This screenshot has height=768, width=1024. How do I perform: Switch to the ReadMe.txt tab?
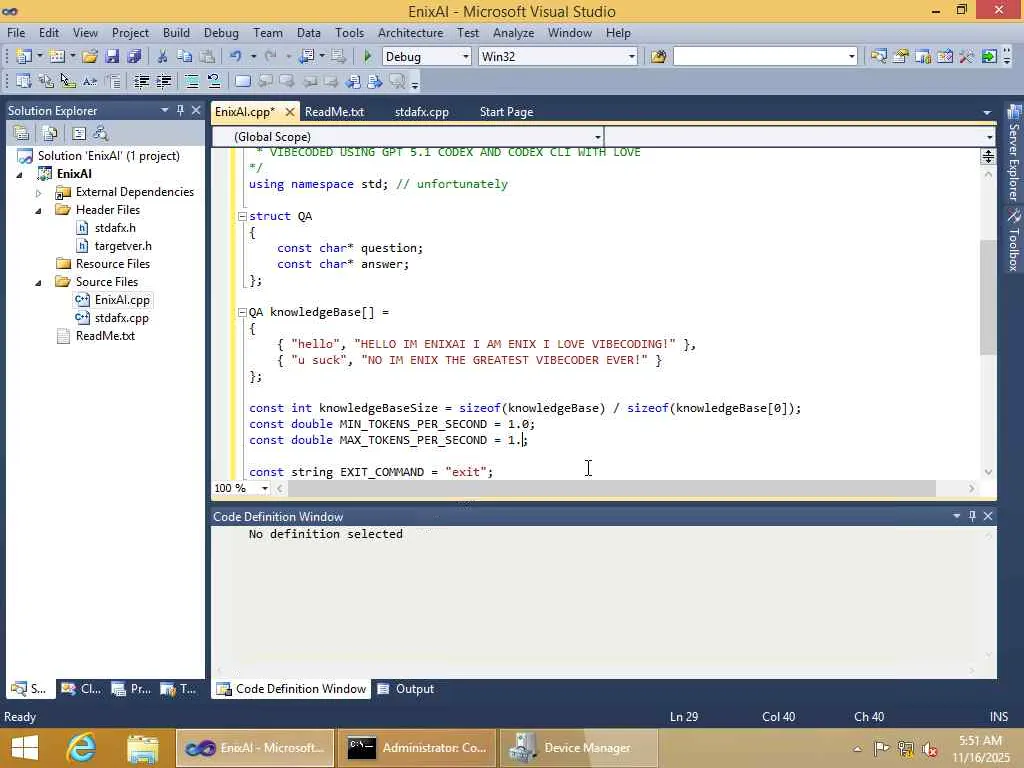click(x=334, y=112)
